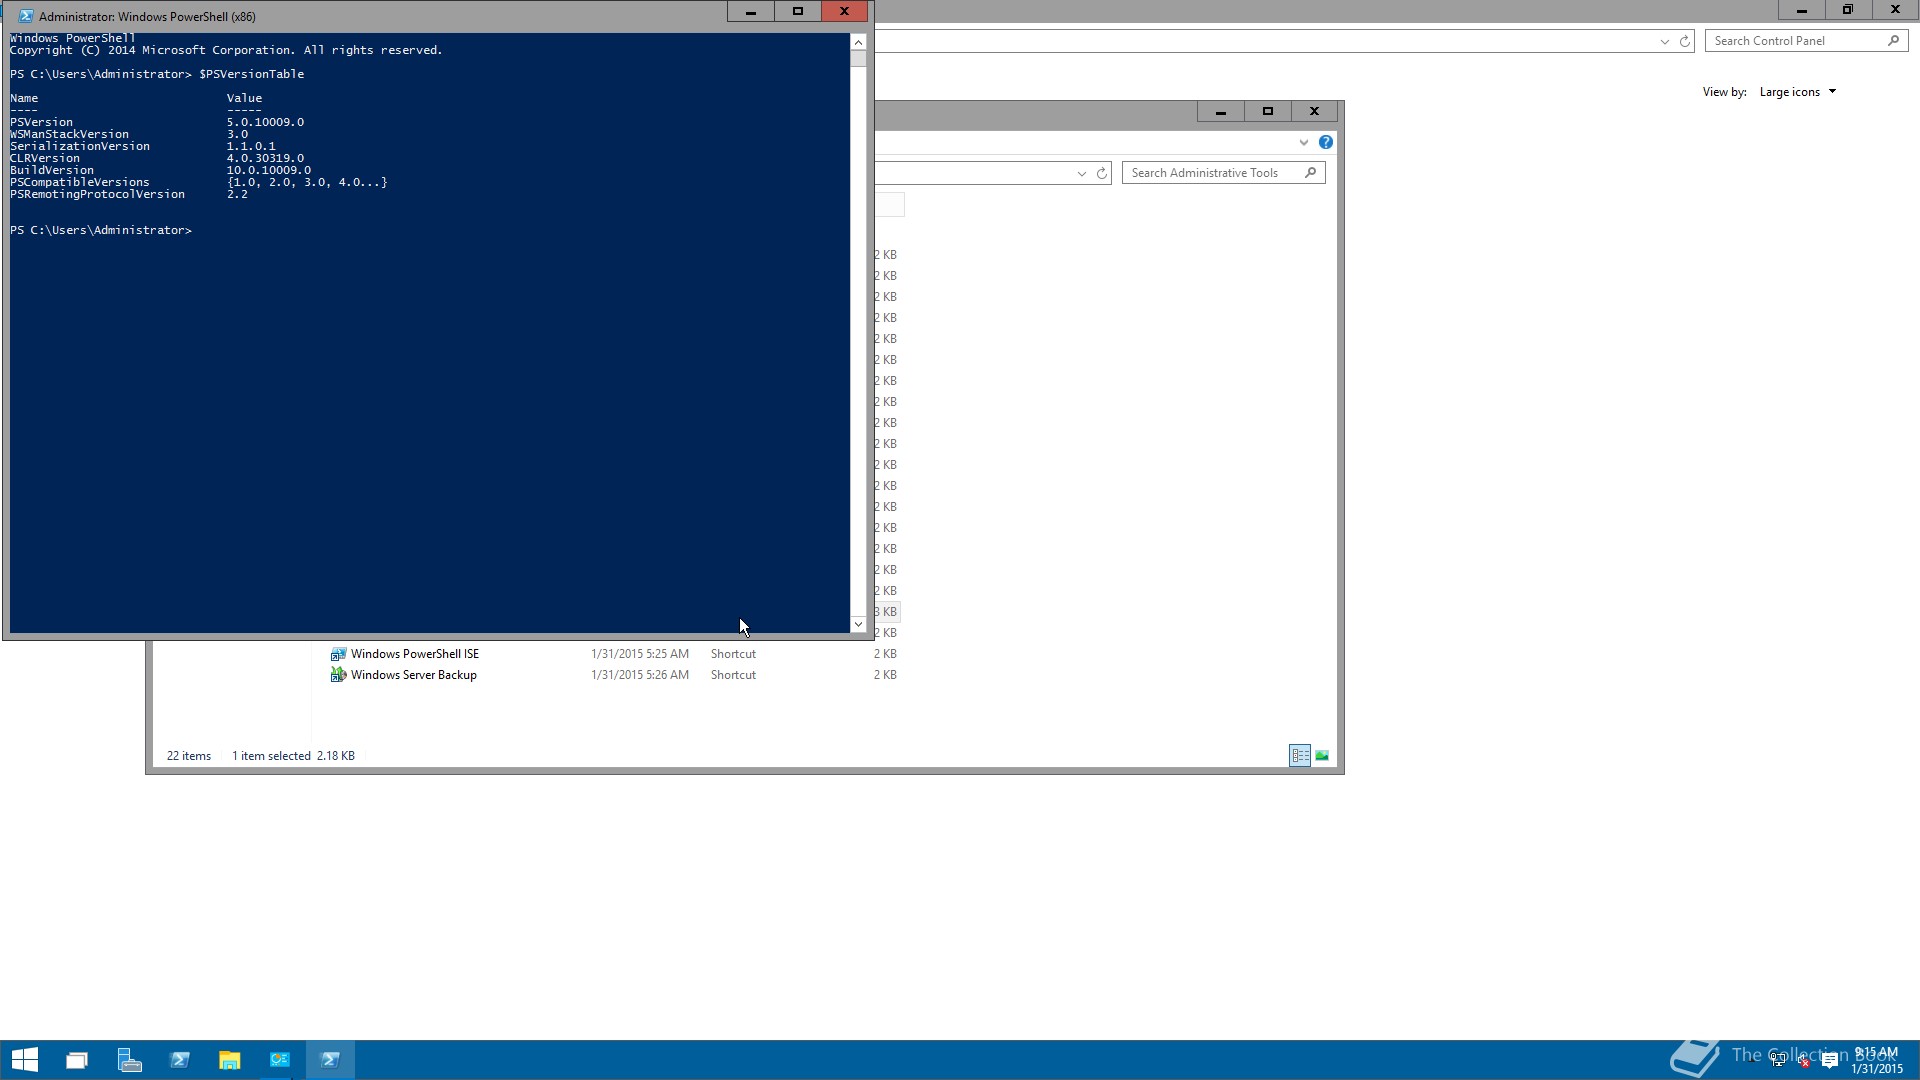Open Task View from the taskbar
This screenshot has height=1080, width=1920.
[77, 1060]
